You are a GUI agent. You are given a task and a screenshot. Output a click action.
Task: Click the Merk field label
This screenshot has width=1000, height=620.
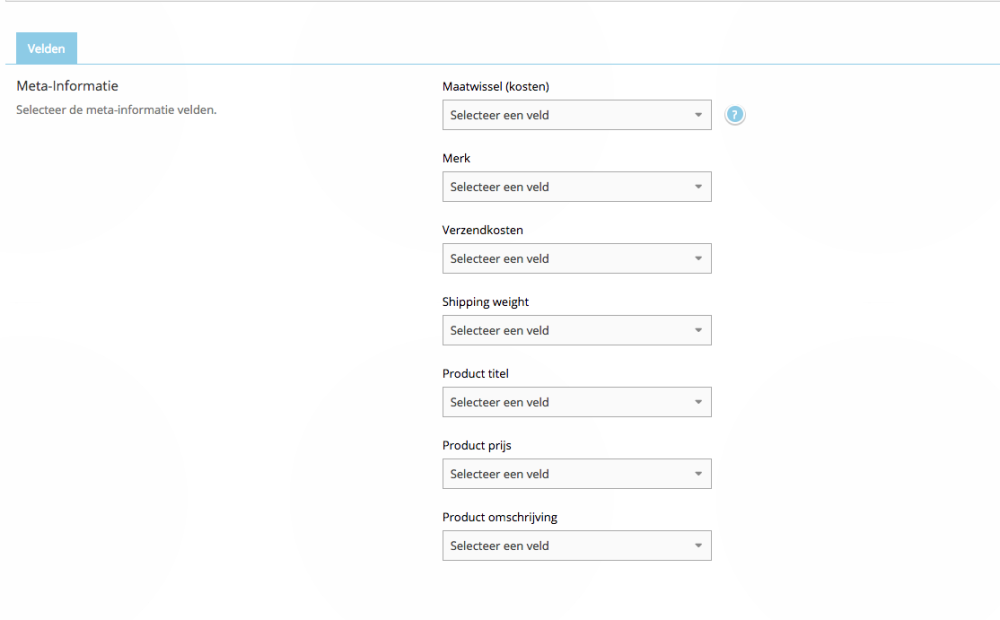coord(456,159)
